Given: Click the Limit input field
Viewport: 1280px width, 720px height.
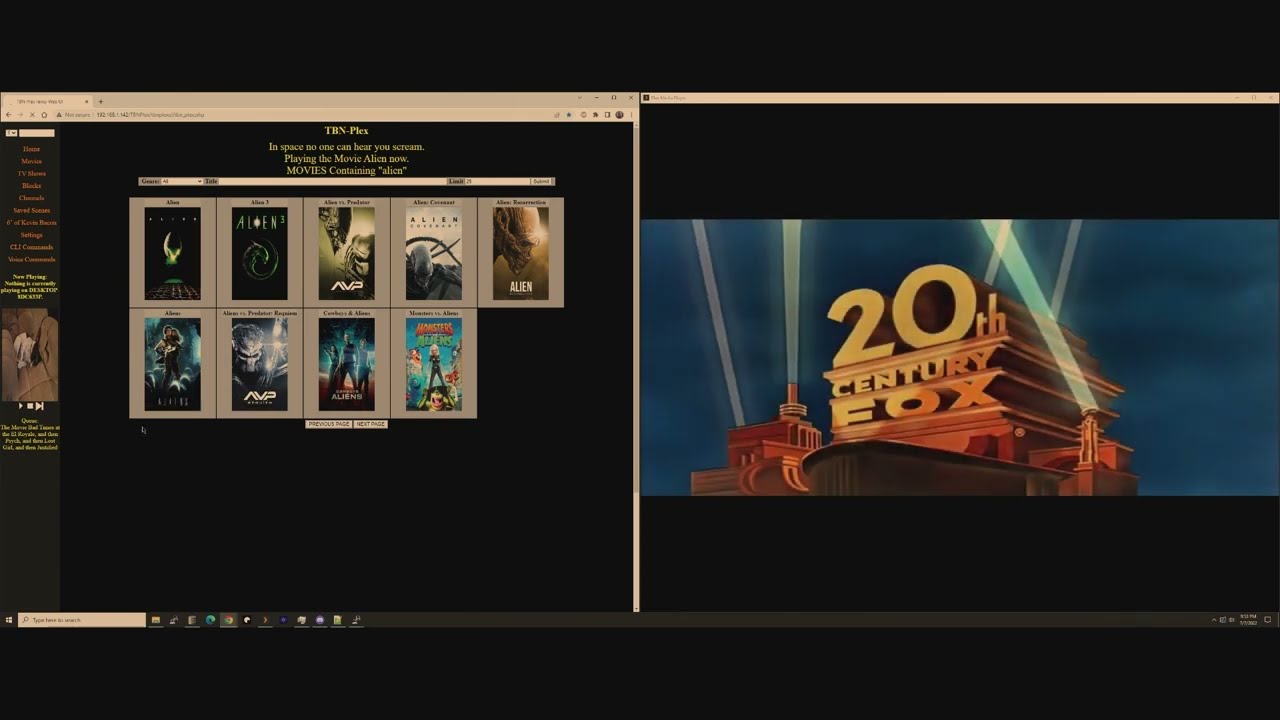Looking at the screenshot, I should tap(497, 181).
